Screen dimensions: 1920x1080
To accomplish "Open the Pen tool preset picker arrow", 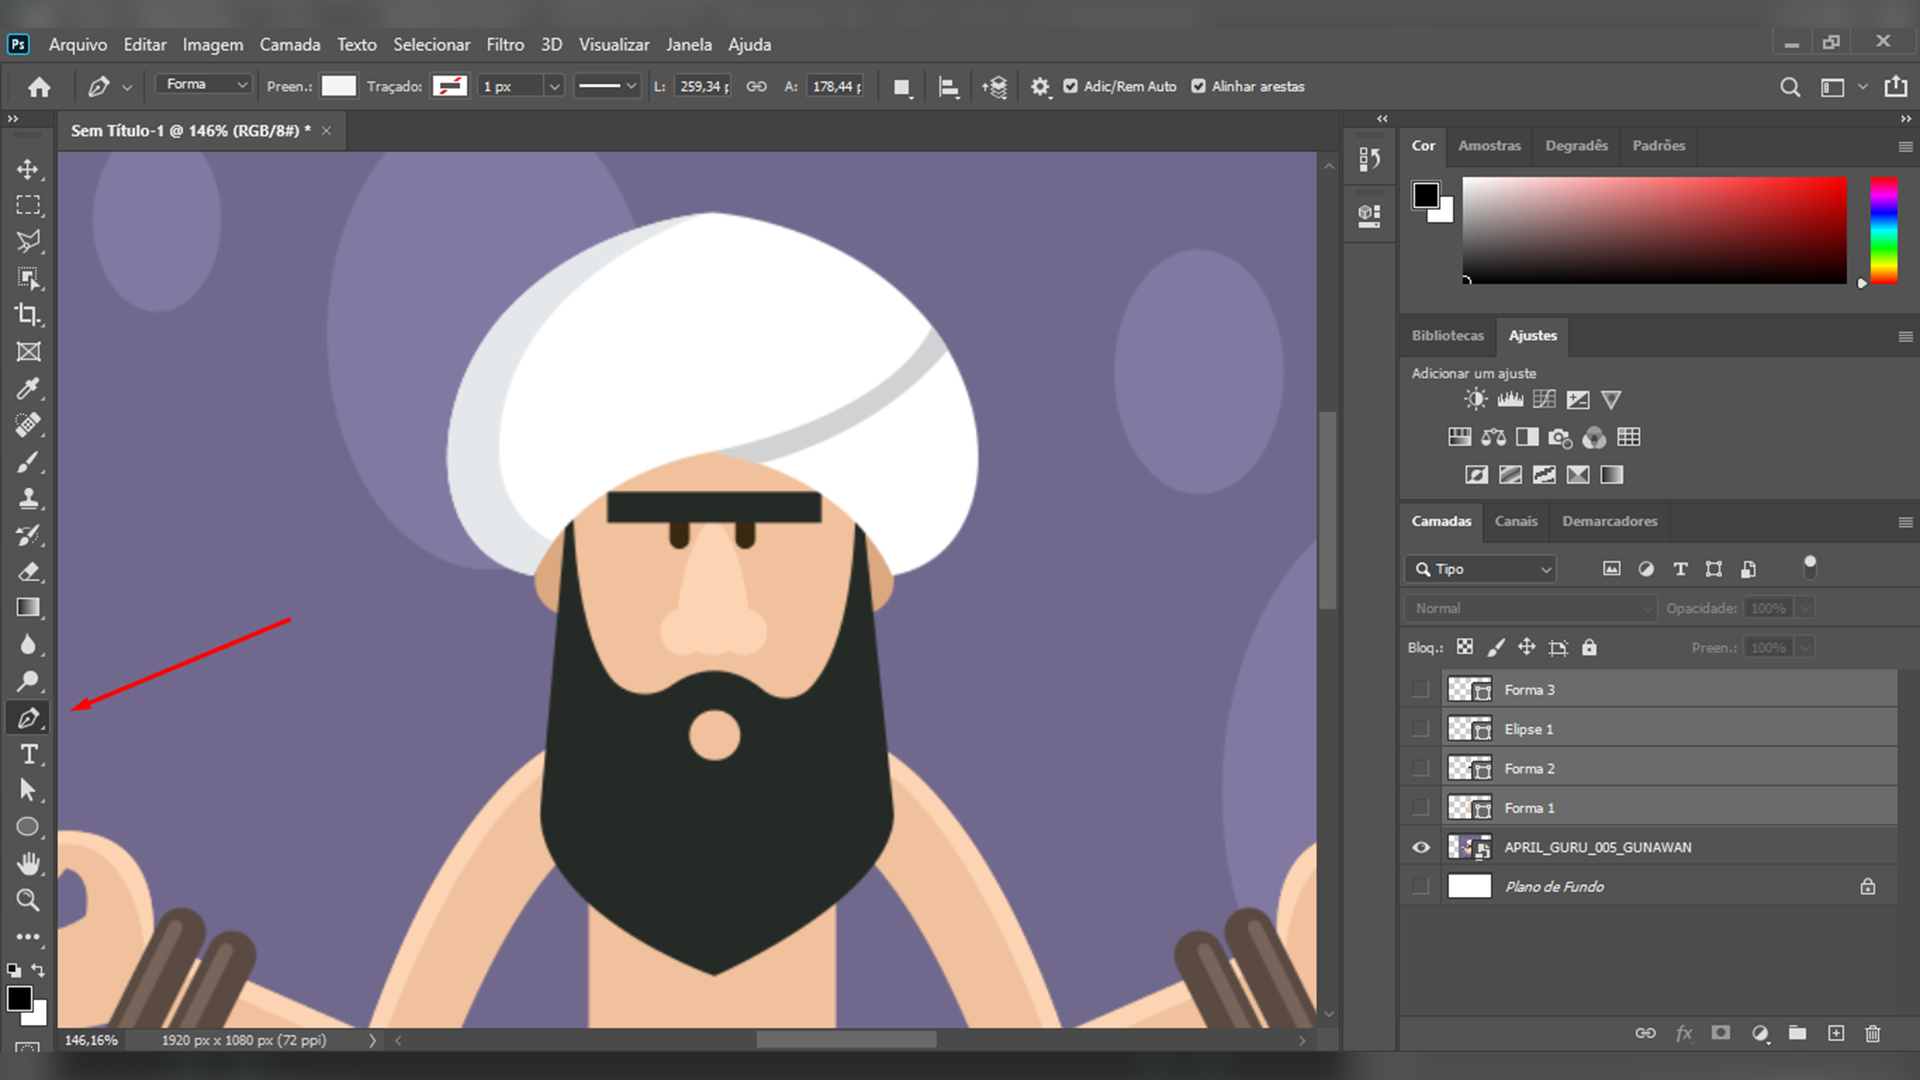I will click(127, 88).
